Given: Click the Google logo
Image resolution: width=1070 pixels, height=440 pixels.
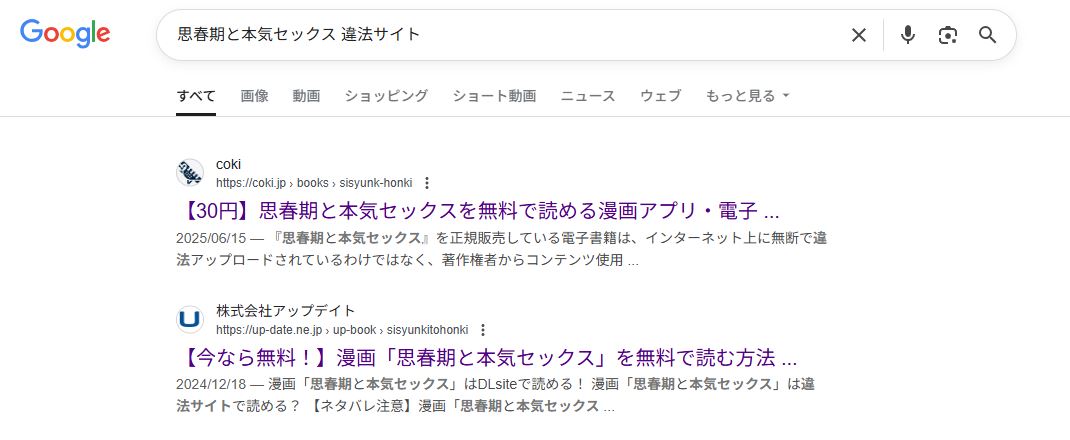Looking at the screenshot, I should click(x=65, y=33).
